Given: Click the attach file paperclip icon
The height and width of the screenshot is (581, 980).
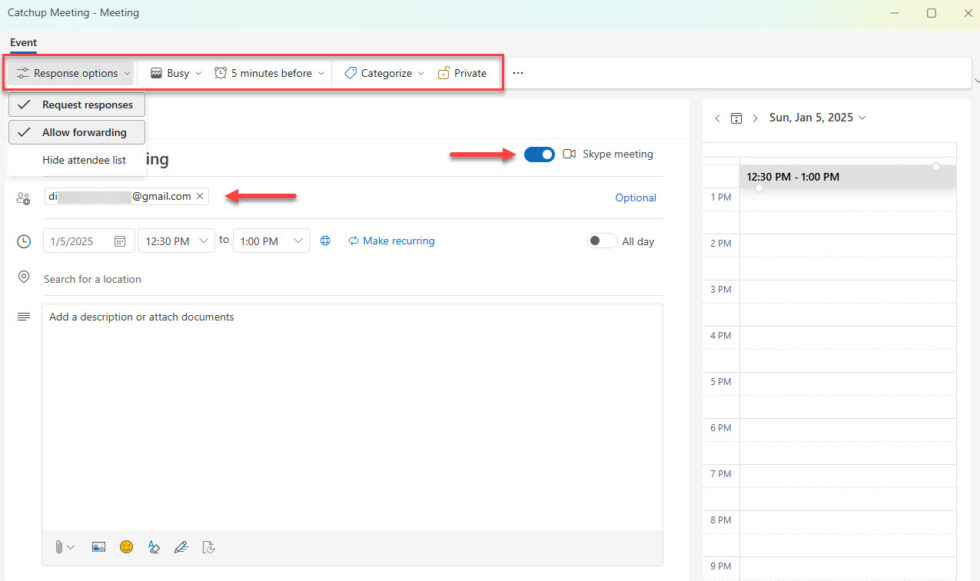Looking at the screenshot, I should [x=58, y=547].
